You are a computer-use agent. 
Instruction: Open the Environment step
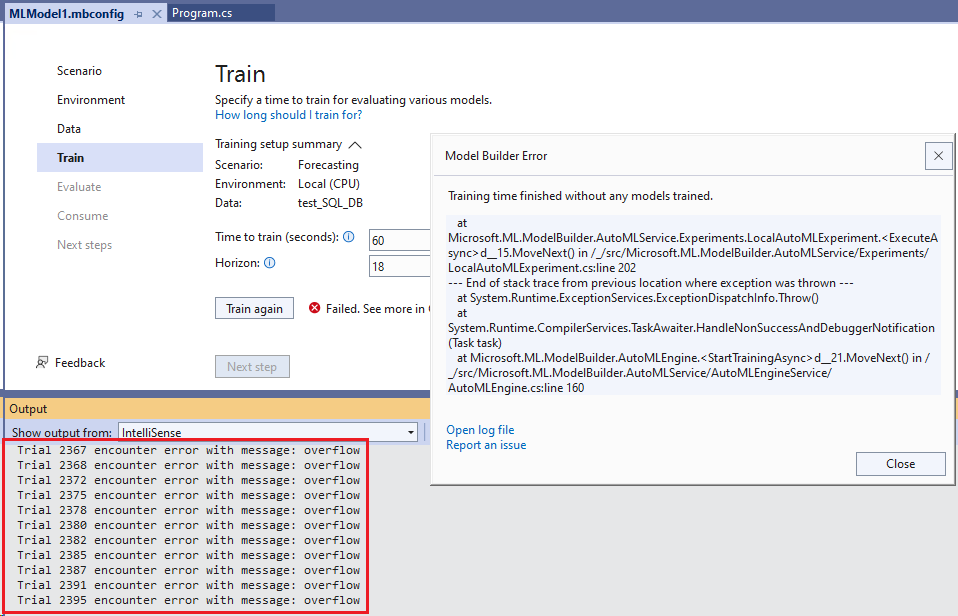(x=91, y=100)
